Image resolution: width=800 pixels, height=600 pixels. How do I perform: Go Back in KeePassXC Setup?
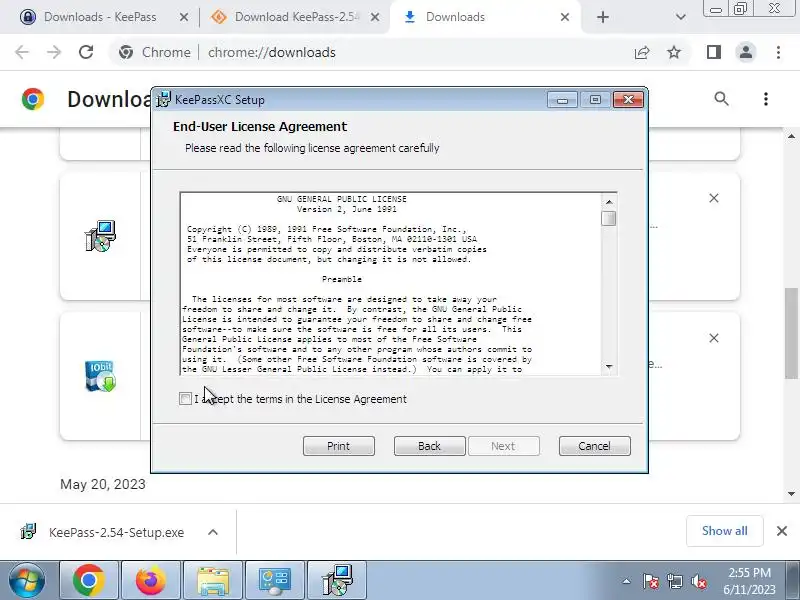(430, 446)
